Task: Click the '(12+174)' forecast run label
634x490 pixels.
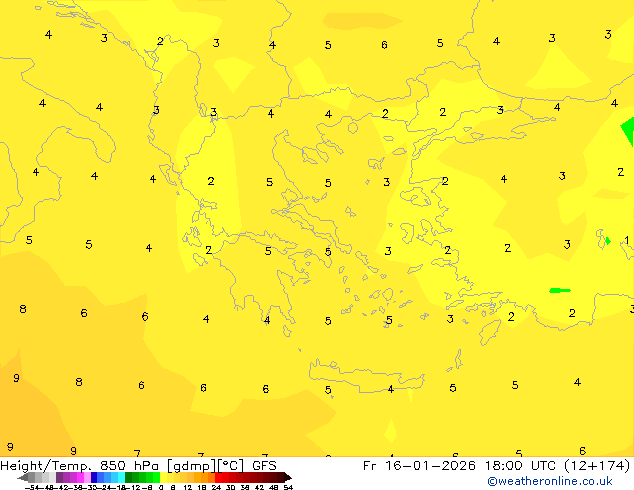Action: point(596,466)
